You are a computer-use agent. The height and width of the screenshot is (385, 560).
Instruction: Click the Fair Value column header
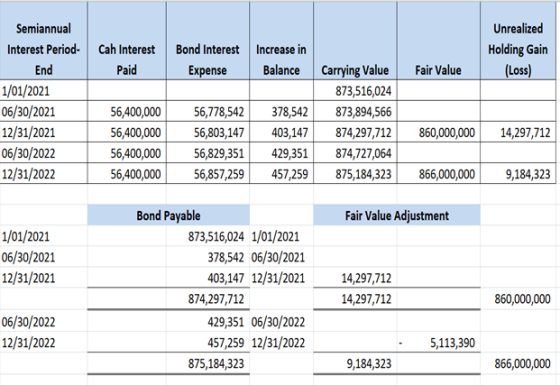click(438, 40)
